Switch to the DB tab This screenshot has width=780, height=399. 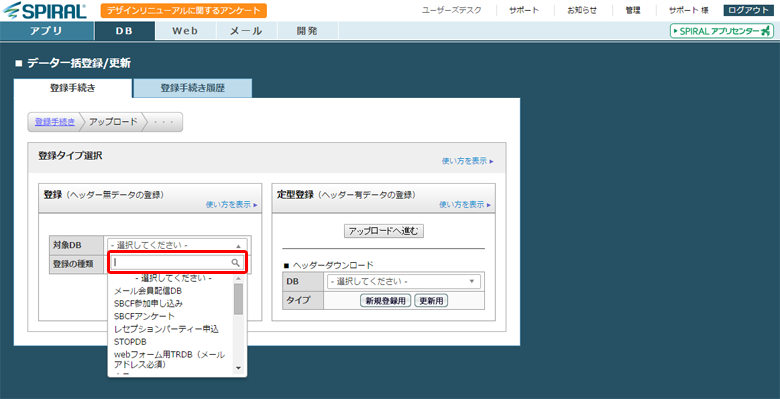(x=124, y=31)
